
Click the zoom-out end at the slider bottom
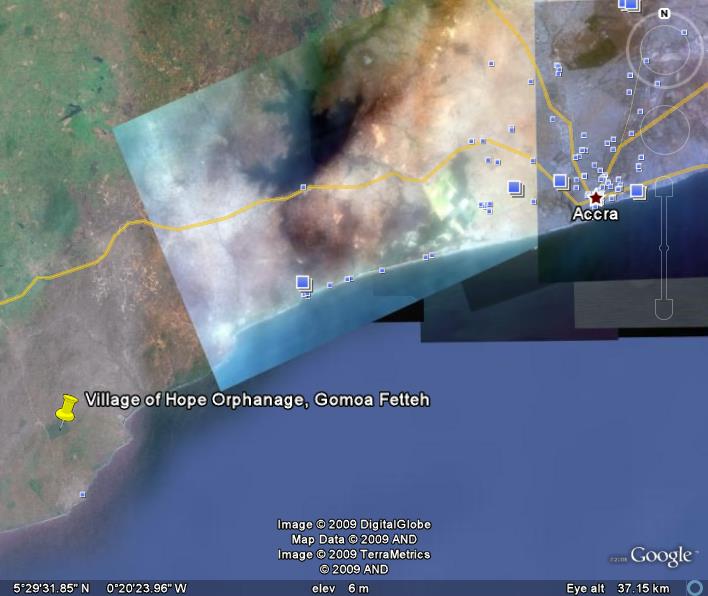(663, 307)
